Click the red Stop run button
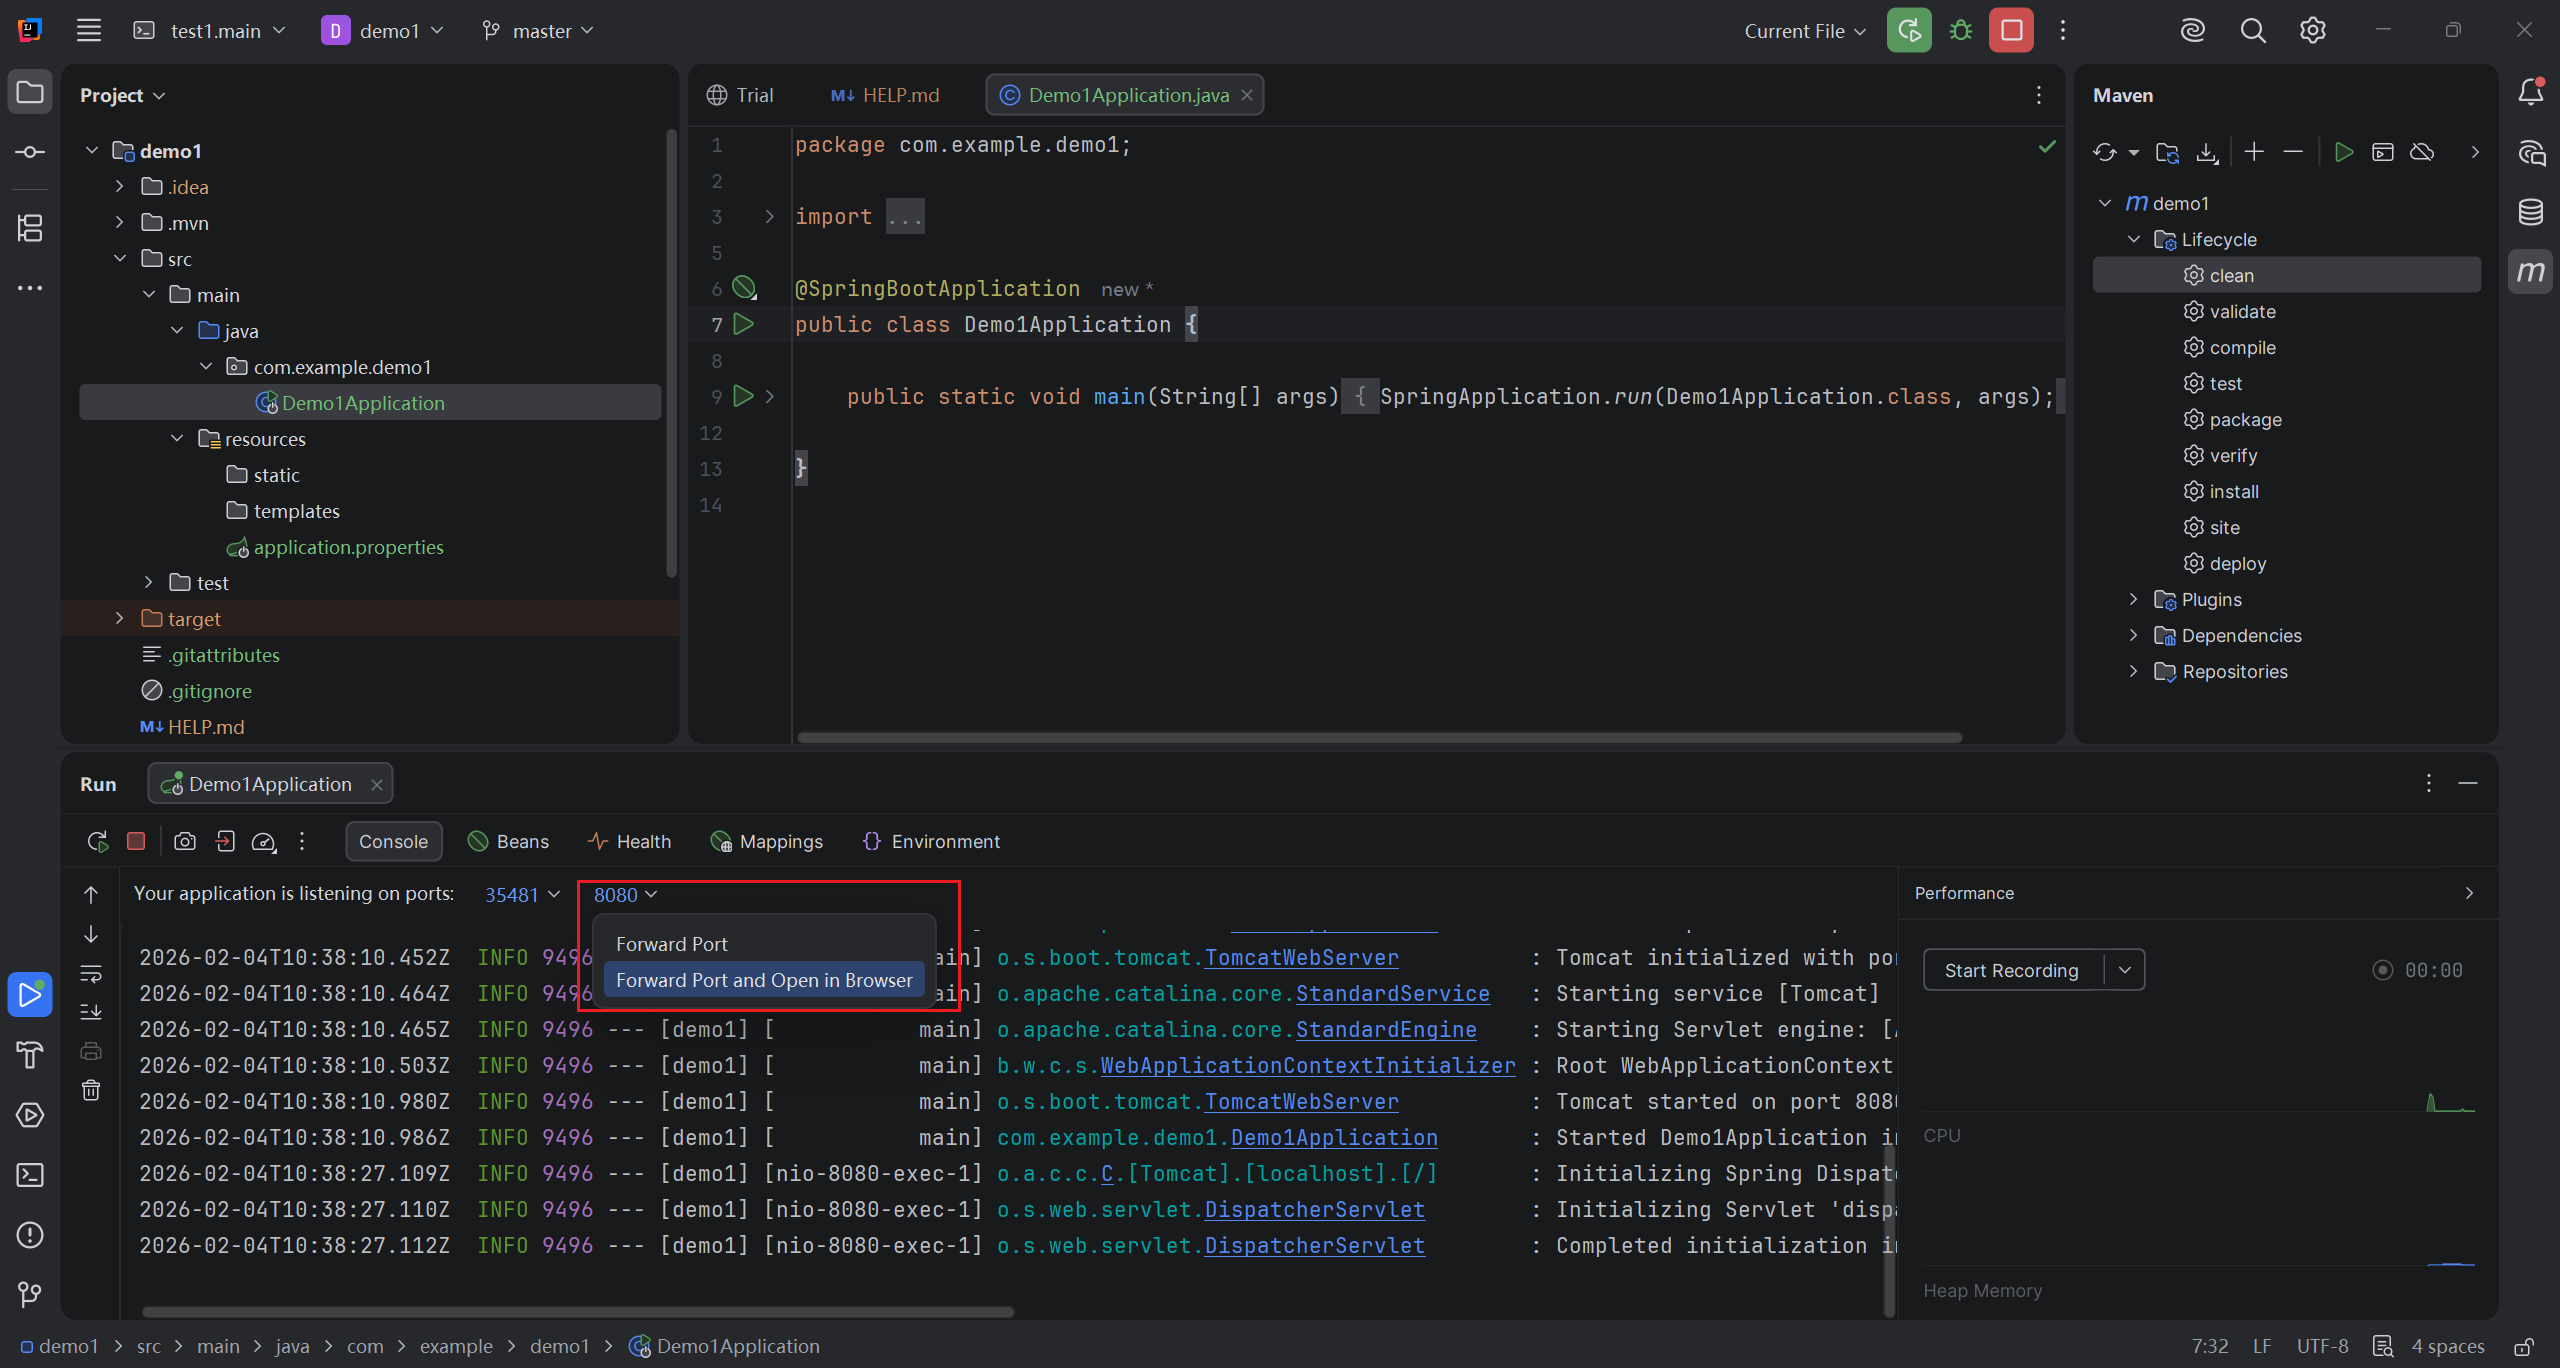Image resolution: width=2560 pixels, height=1368 pixels. pos(2011,31)
